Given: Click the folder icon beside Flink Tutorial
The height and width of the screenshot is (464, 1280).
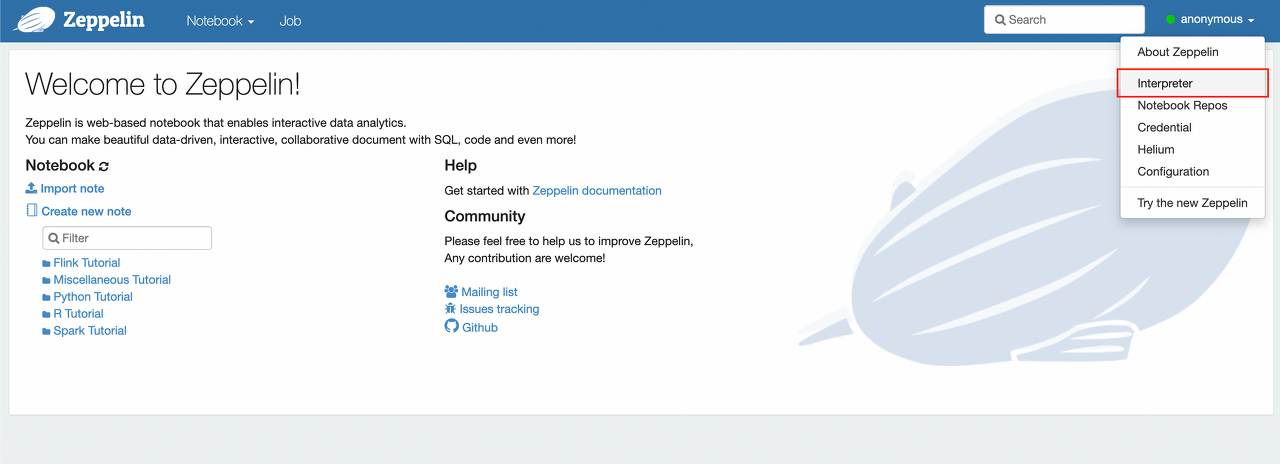Looking at the screenshot, I should click(x=46, y=263).
